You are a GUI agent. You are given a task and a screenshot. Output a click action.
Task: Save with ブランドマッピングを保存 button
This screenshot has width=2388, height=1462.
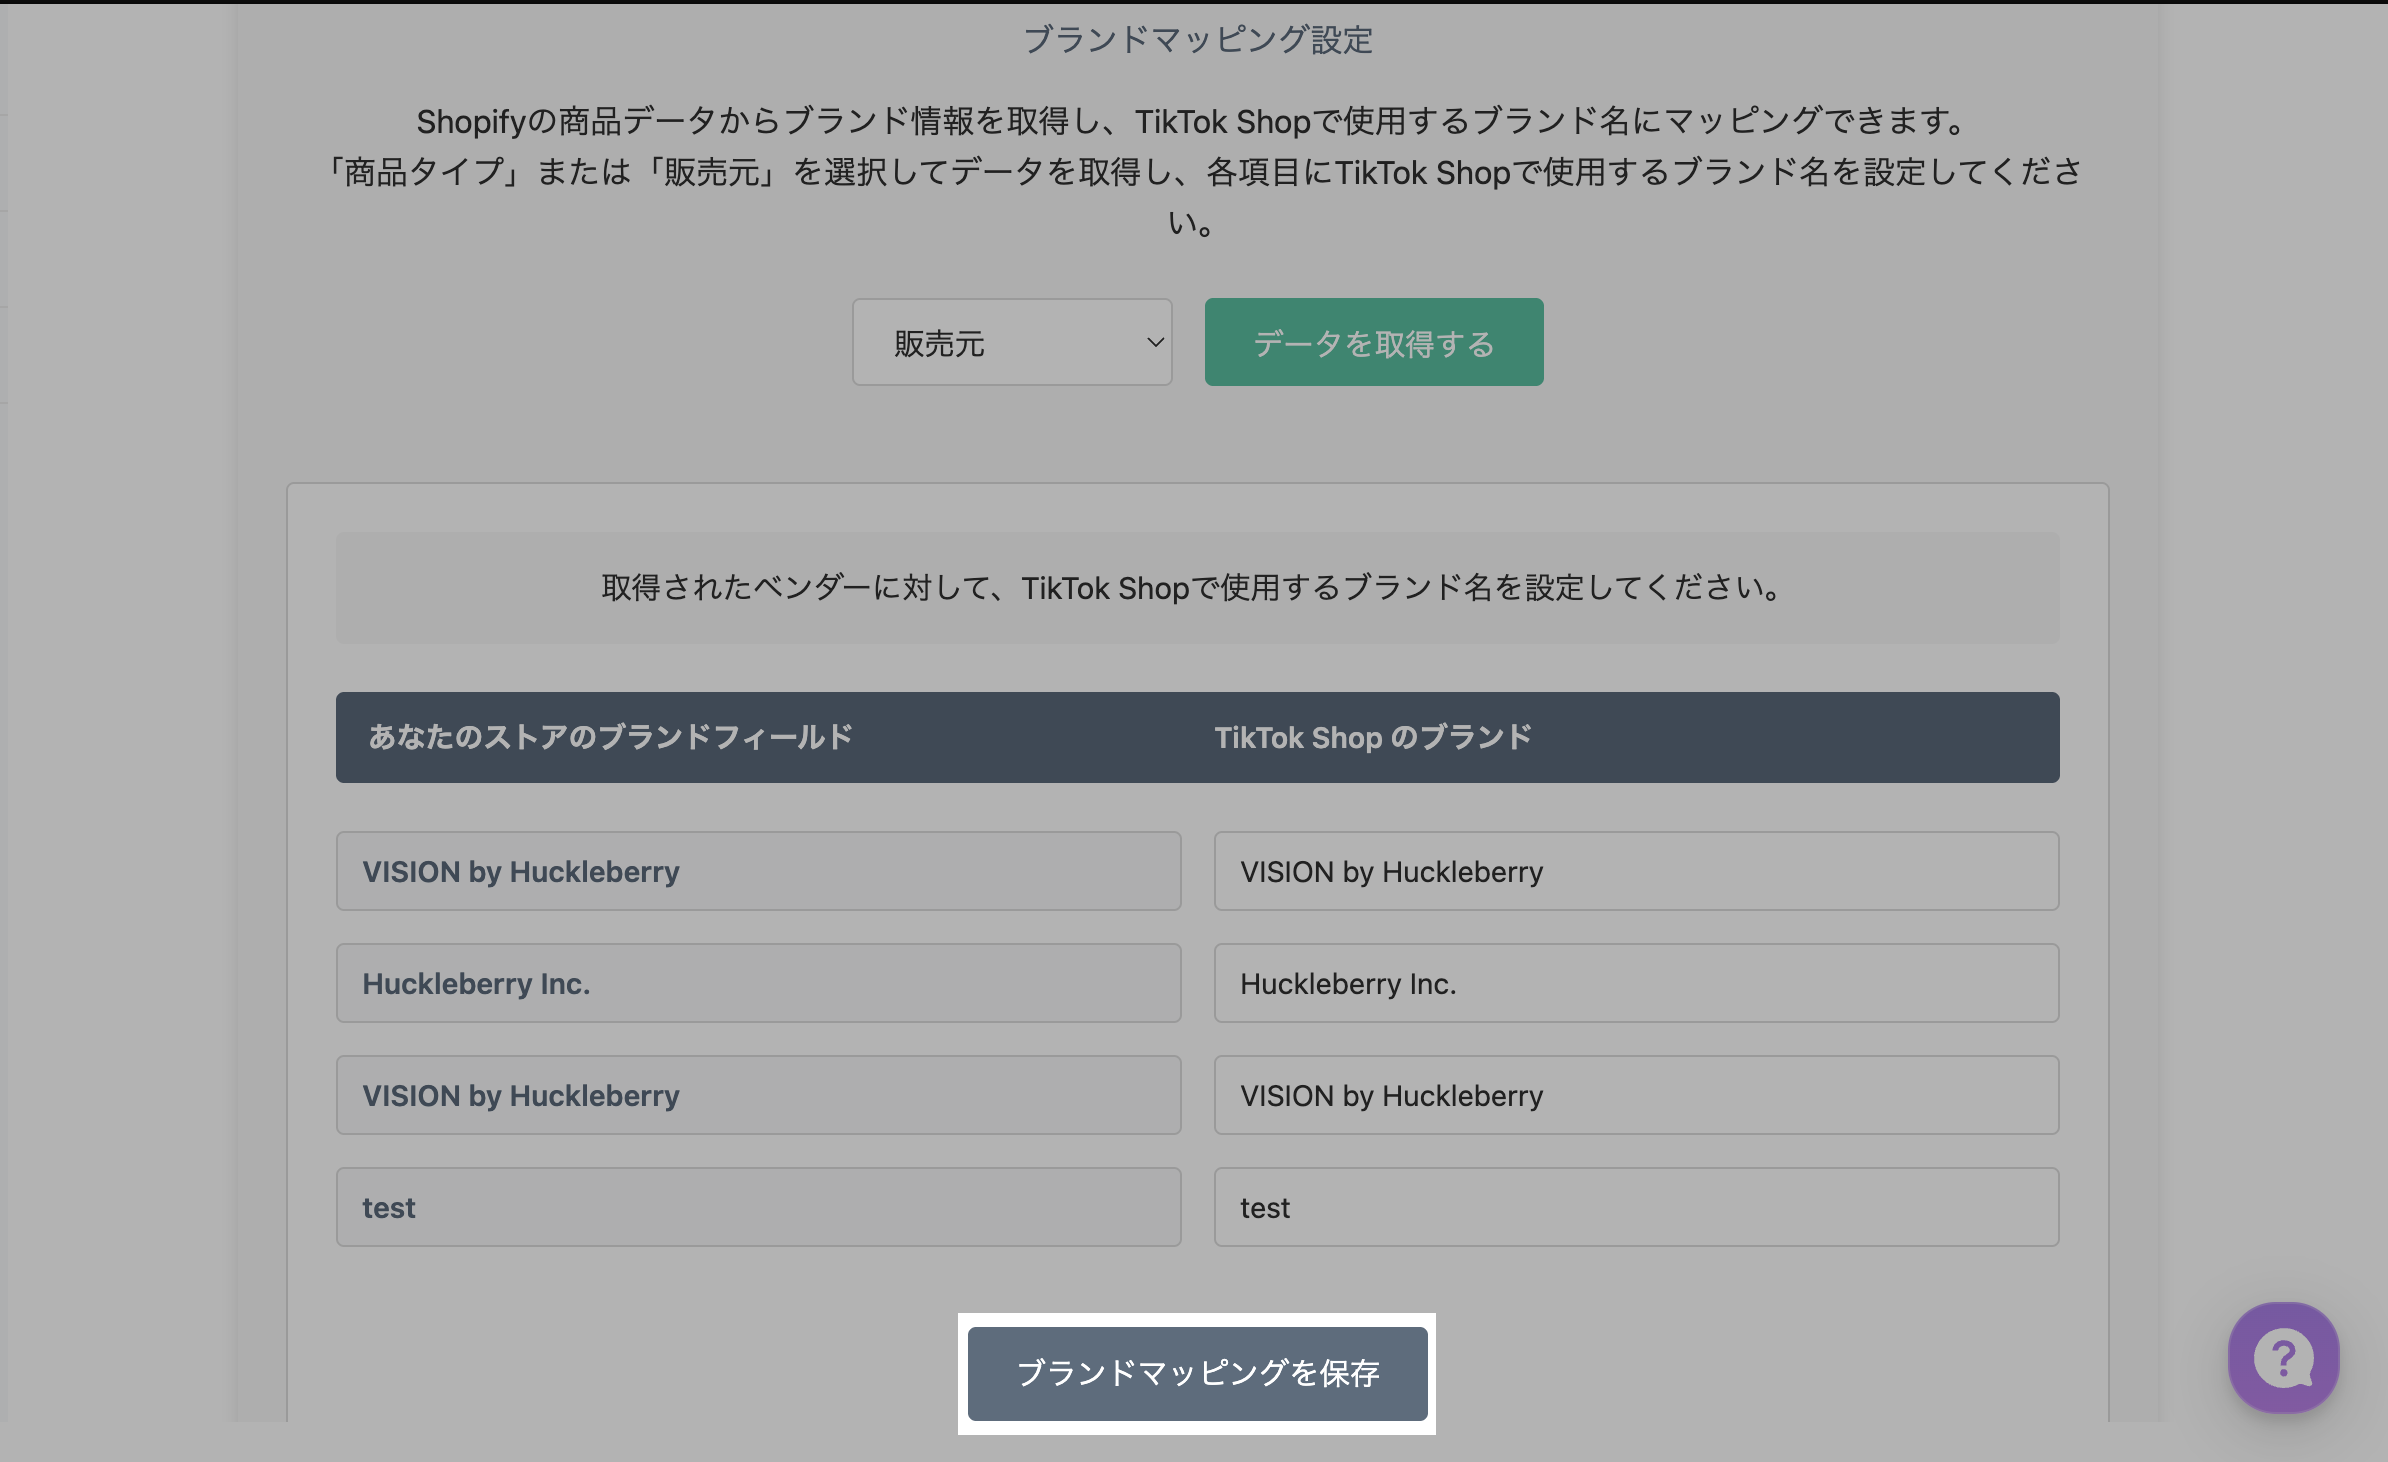tap(1197, 1373)
